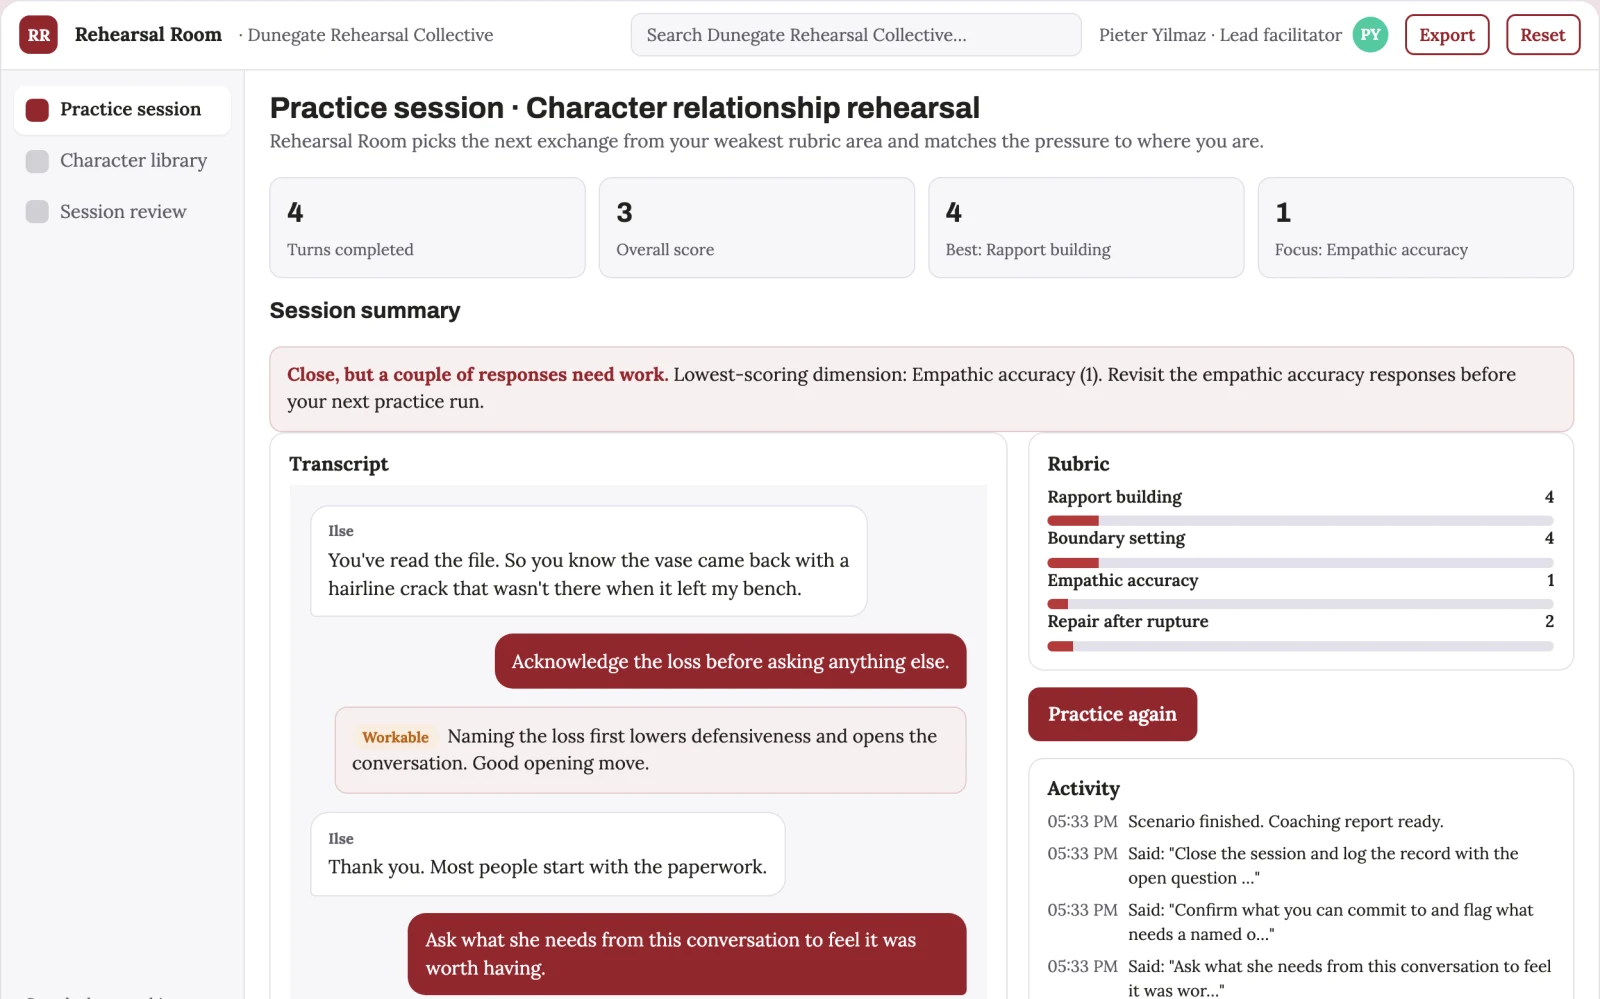
Task: Click the Workable feedback badge
Action: (x=395, y=737)
